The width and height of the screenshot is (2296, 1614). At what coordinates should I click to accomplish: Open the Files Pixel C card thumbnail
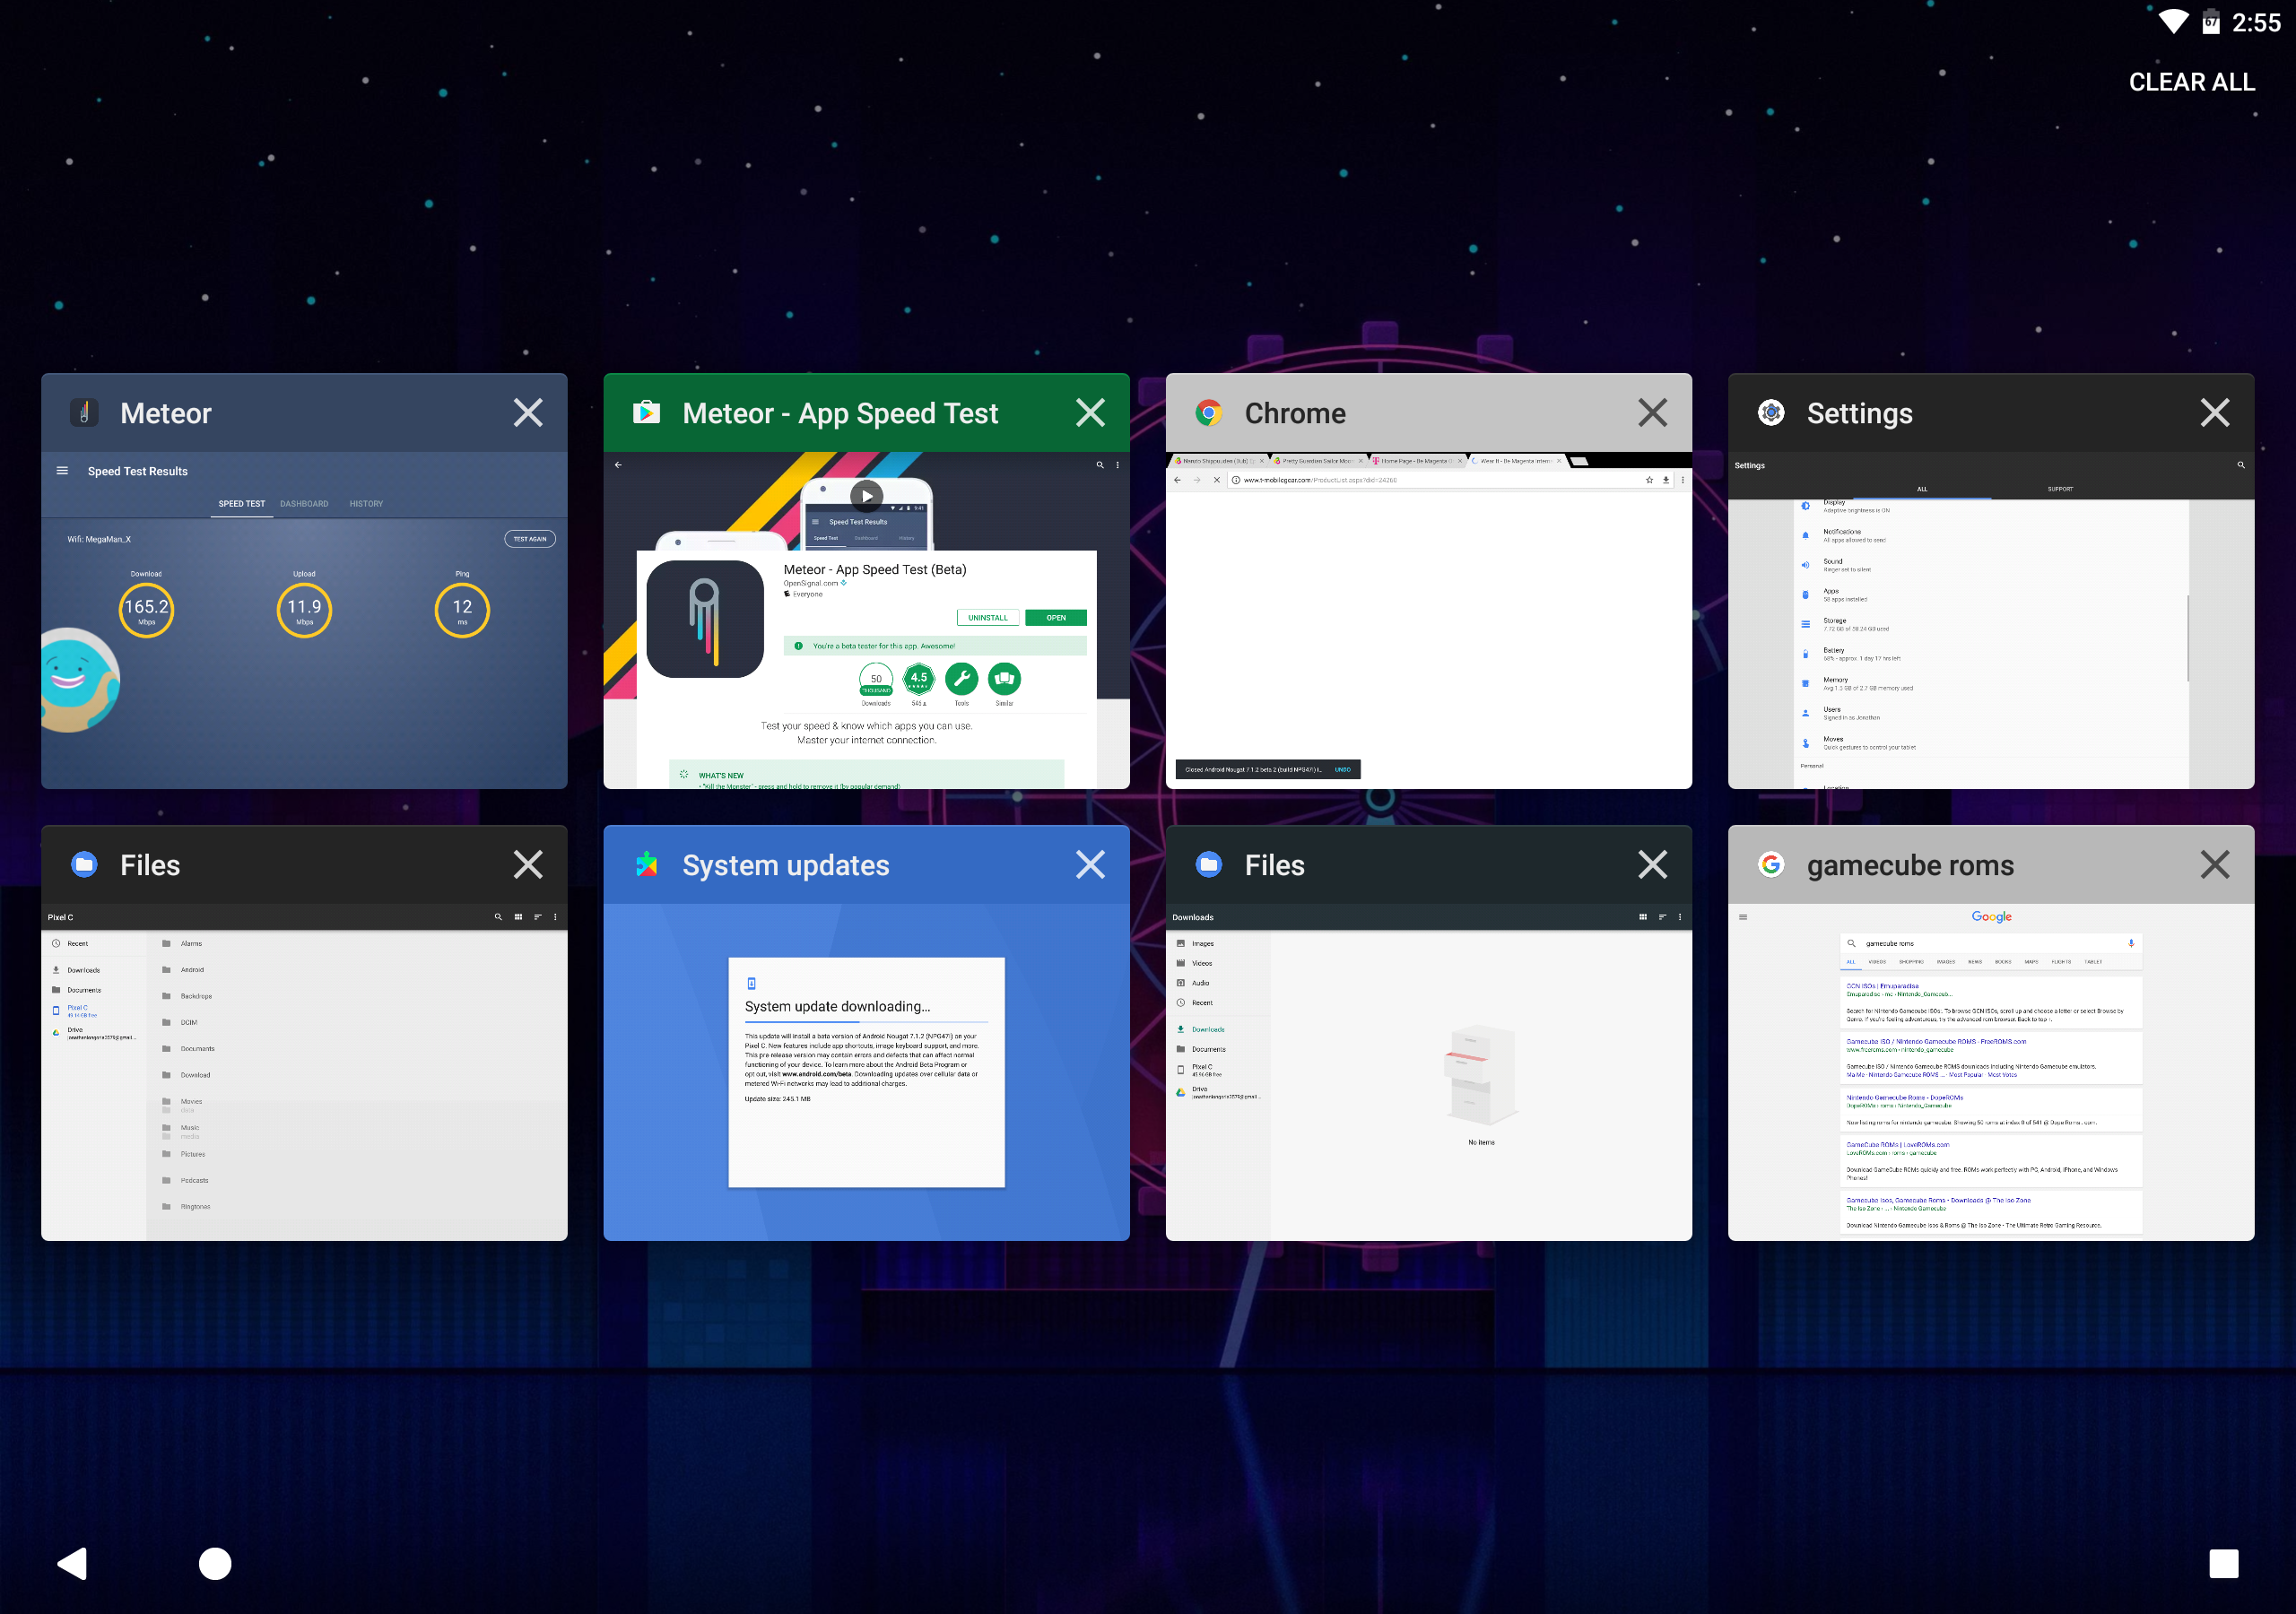click(x=304, y=1072)
